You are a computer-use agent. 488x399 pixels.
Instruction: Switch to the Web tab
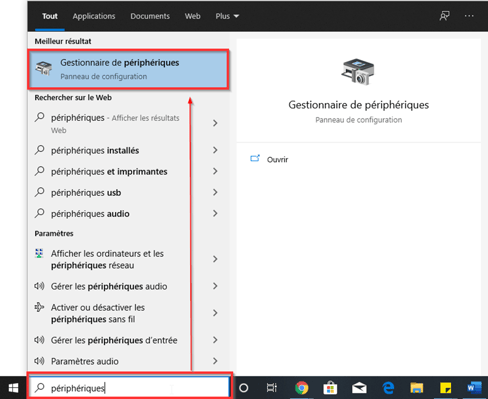(193, 16)
